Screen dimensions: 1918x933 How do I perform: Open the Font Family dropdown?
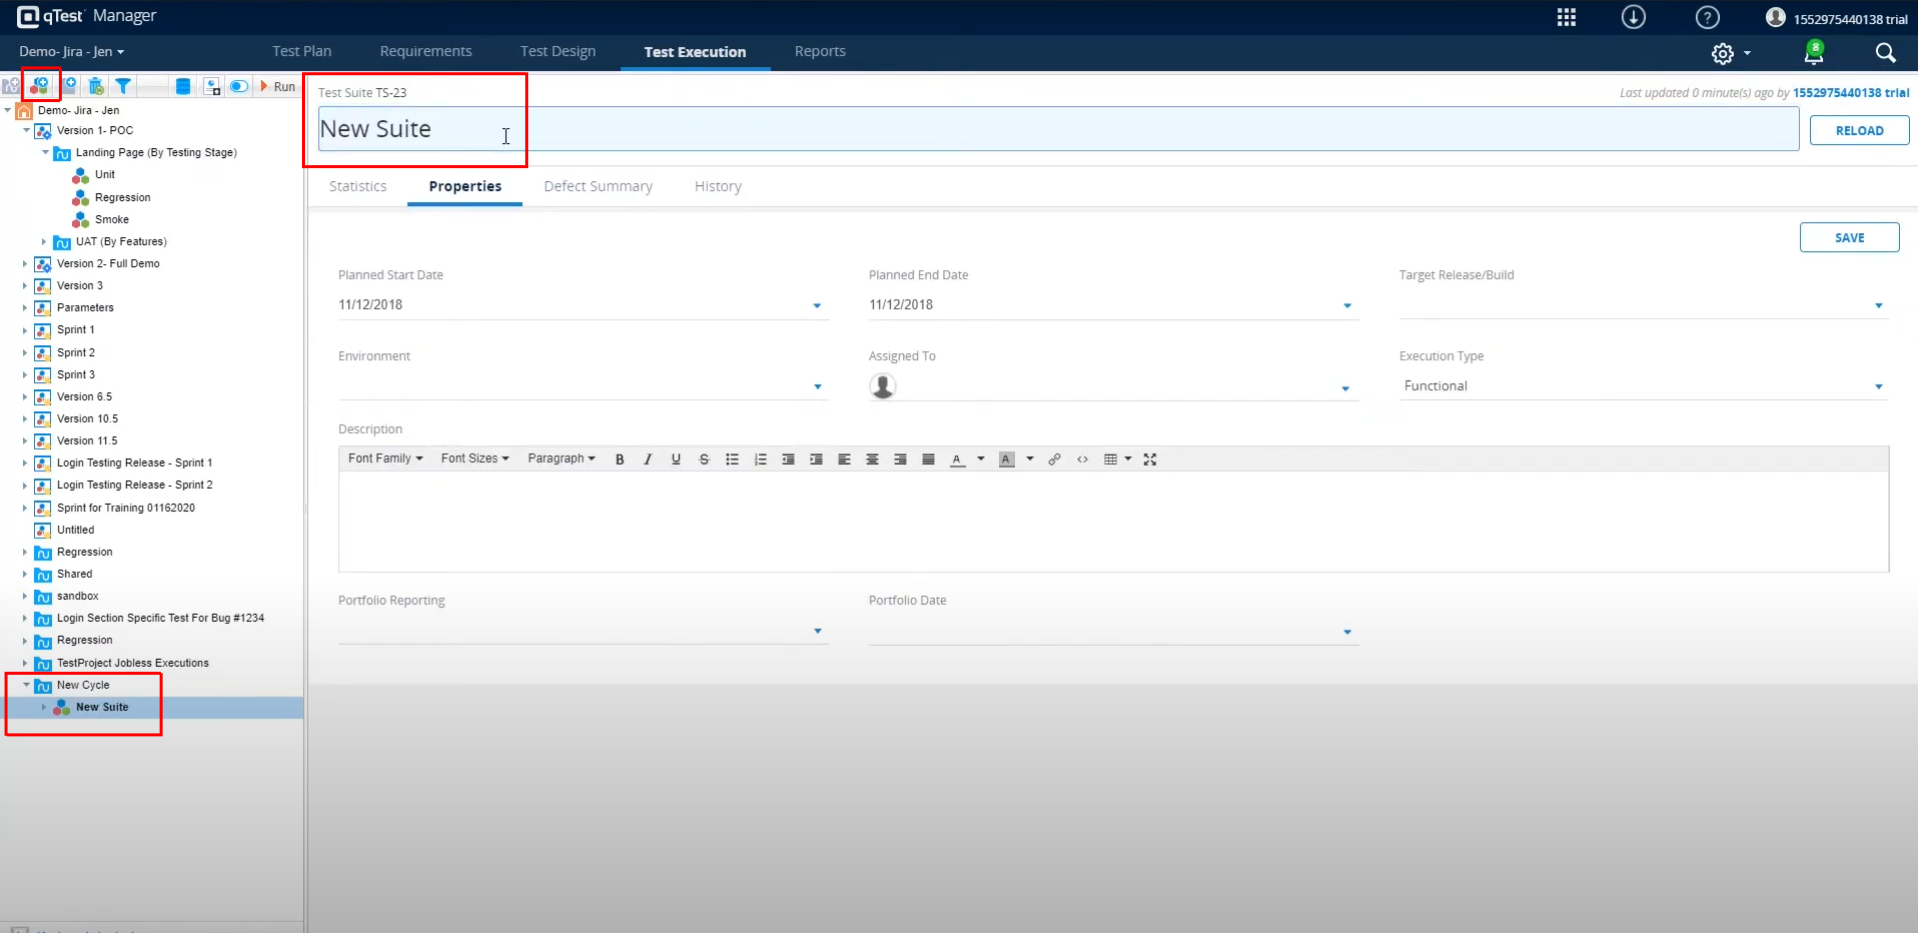coord(385,459)
